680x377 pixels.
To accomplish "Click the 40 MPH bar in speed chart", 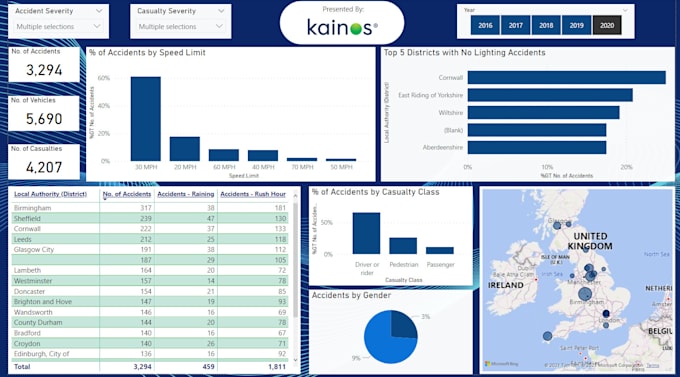I will click(263, 155).
